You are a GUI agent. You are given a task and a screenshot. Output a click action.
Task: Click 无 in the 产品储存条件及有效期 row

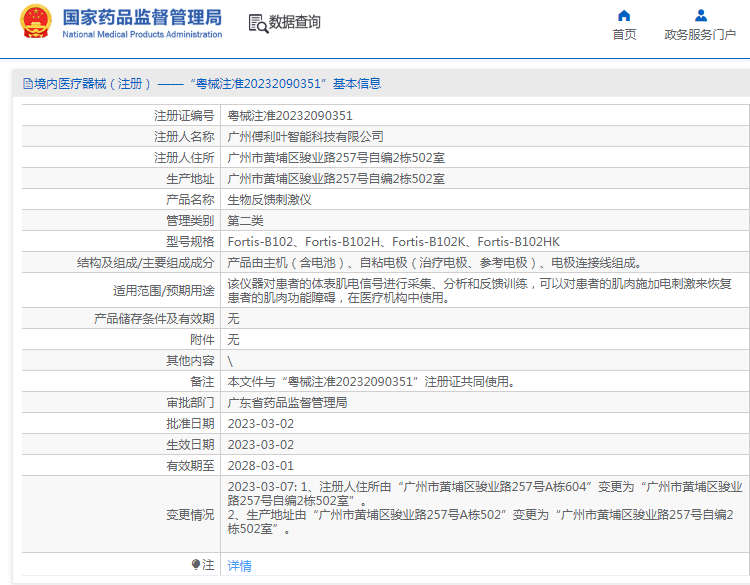233,319
